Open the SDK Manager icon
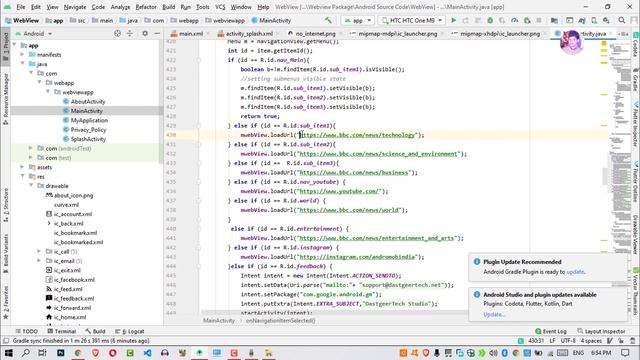Image resolution: width=640 pixels, height=360 pixels. coord(607,20)
